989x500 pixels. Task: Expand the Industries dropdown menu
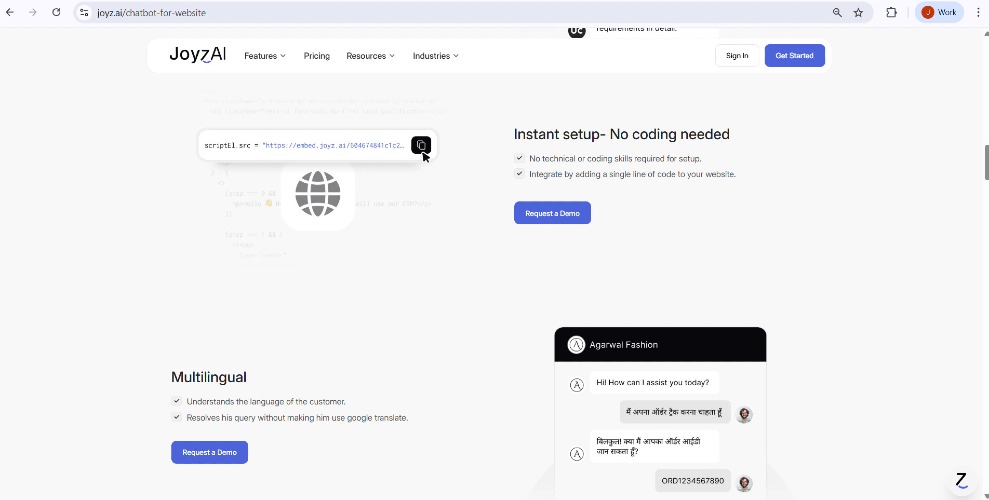coord(435,56)
